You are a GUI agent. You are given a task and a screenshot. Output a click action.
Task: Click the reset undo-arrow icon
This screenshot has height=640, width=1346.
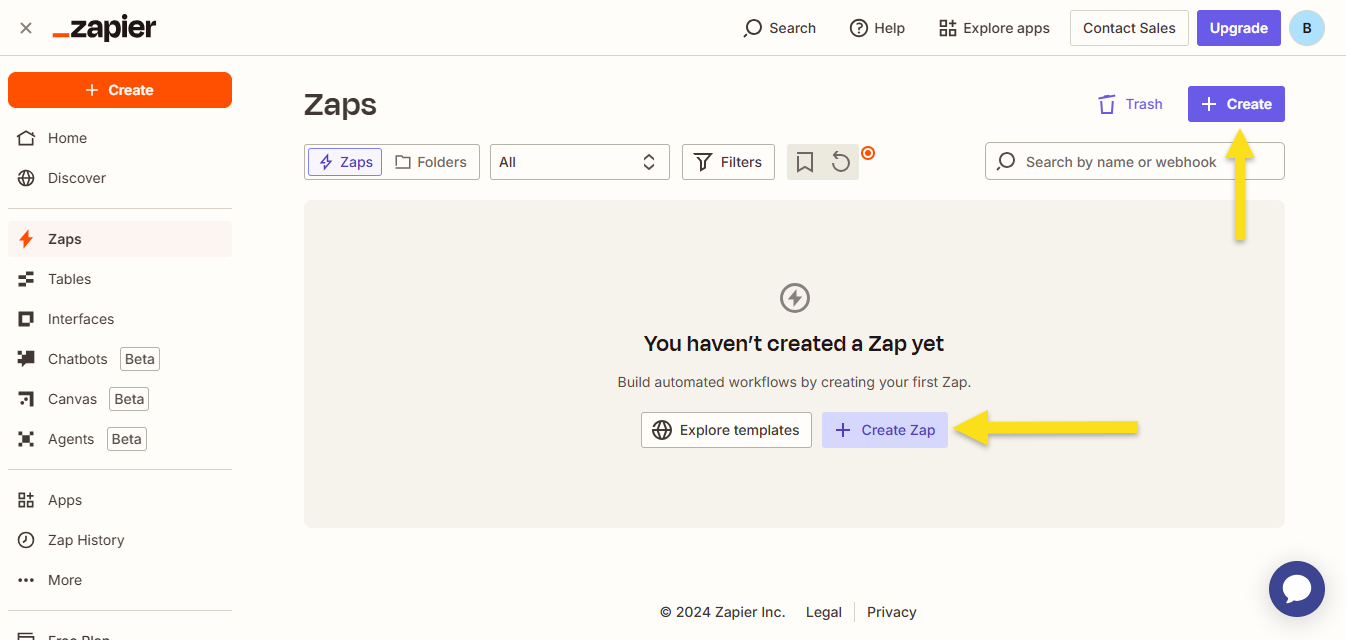click(841, 162)
